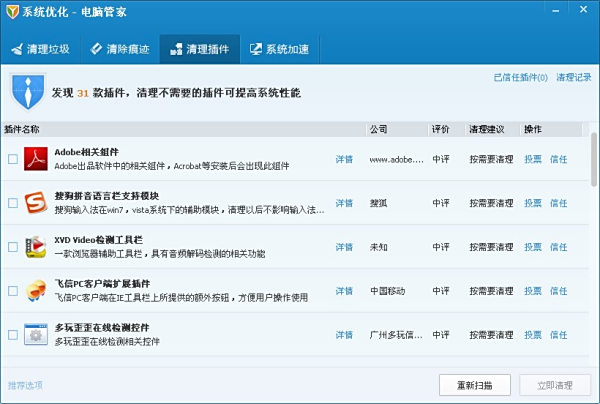Click the Adobe相关组件 plugin name
600x404 pixels.
(x=86, y=152)
